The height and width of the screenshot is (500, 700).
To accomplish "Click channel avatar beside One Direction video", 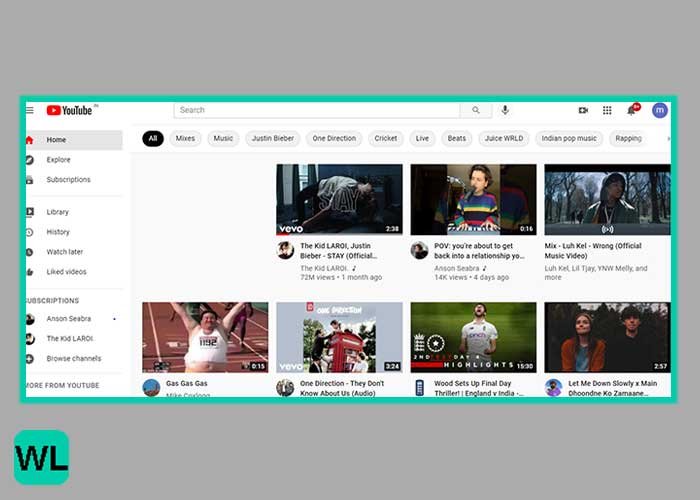I will coord(285,388).
